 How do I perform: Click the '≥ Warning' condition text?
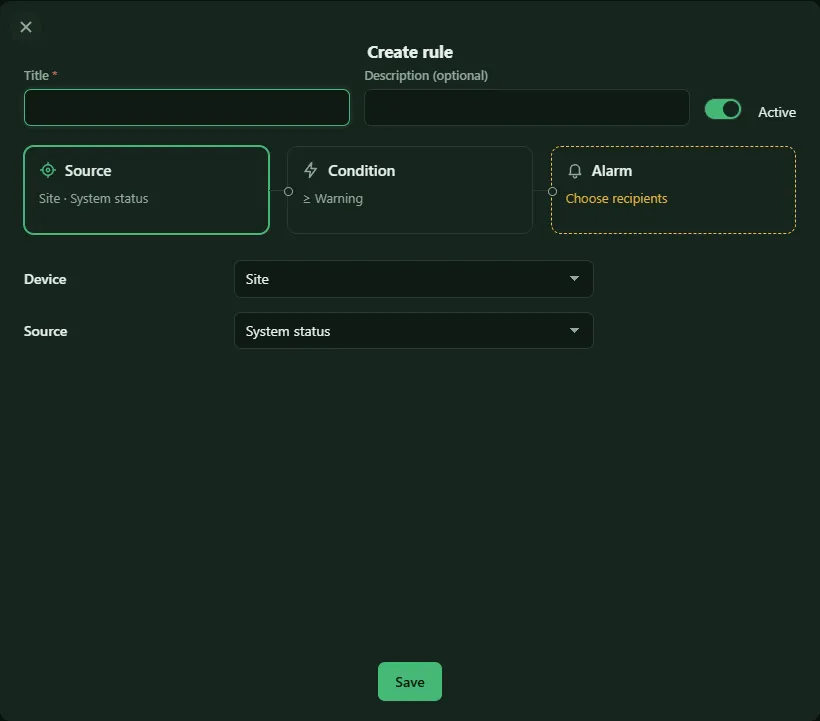tap(333, 199)
